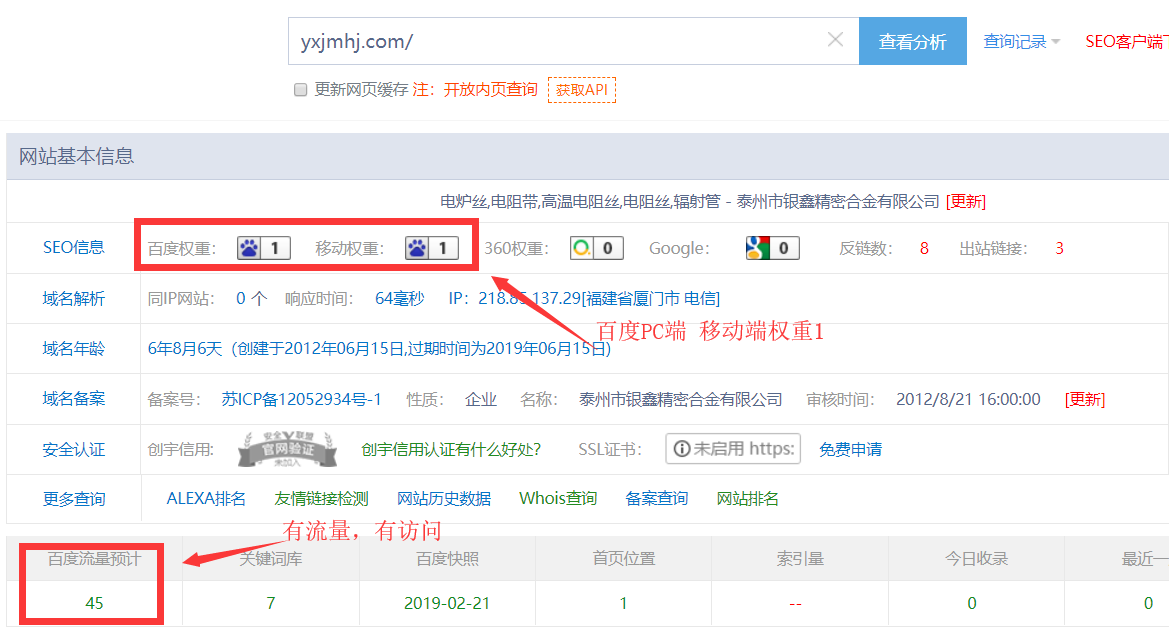Click the [更新] link in the 域名备案 row
This screenshot has width=1169, height=638.
[x=1085, y=399]
